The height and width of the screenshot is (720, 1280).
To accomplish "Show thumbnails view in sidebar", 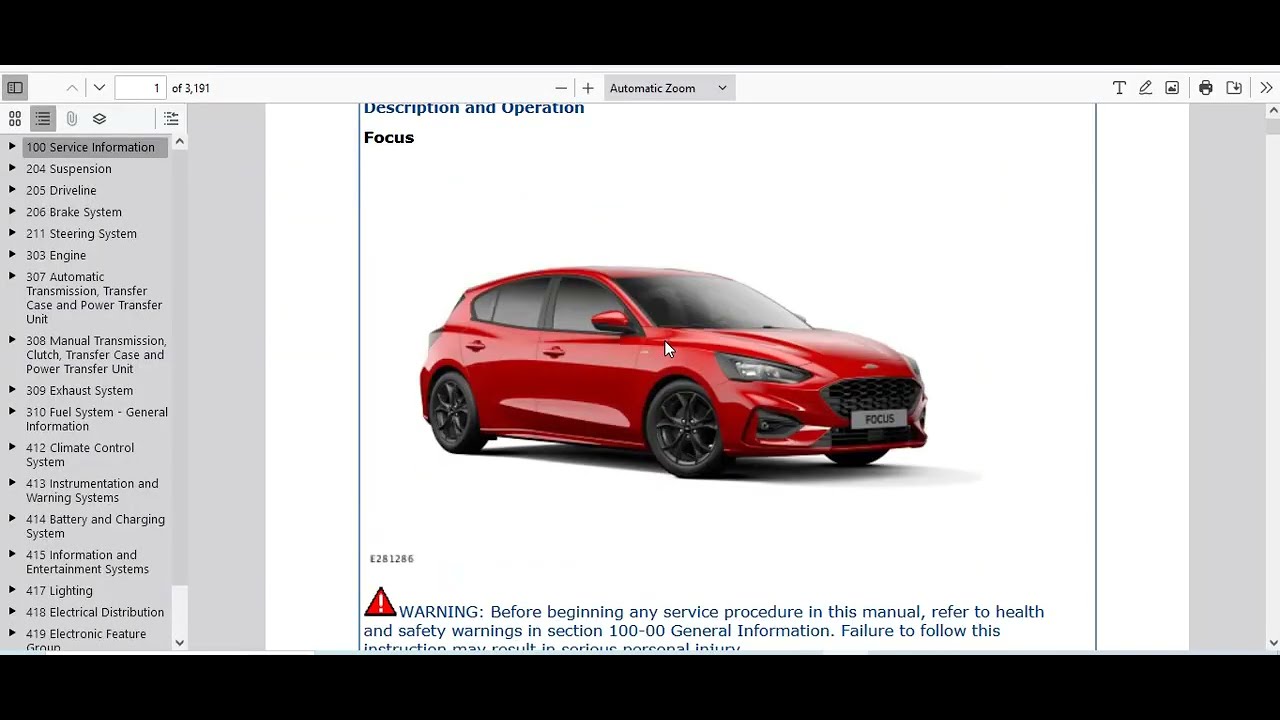I will point(15,119).
